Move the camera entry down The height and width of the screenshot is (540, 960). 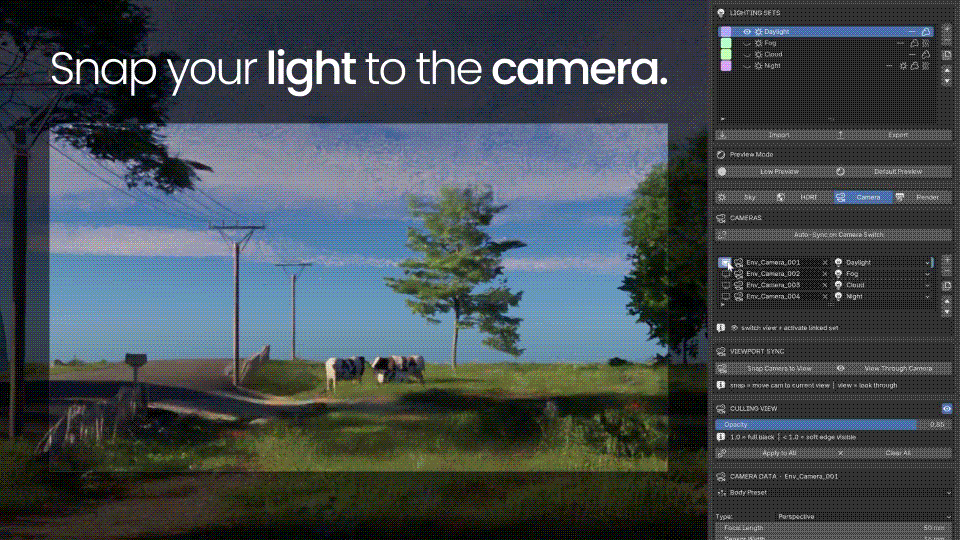click(947, 312)
